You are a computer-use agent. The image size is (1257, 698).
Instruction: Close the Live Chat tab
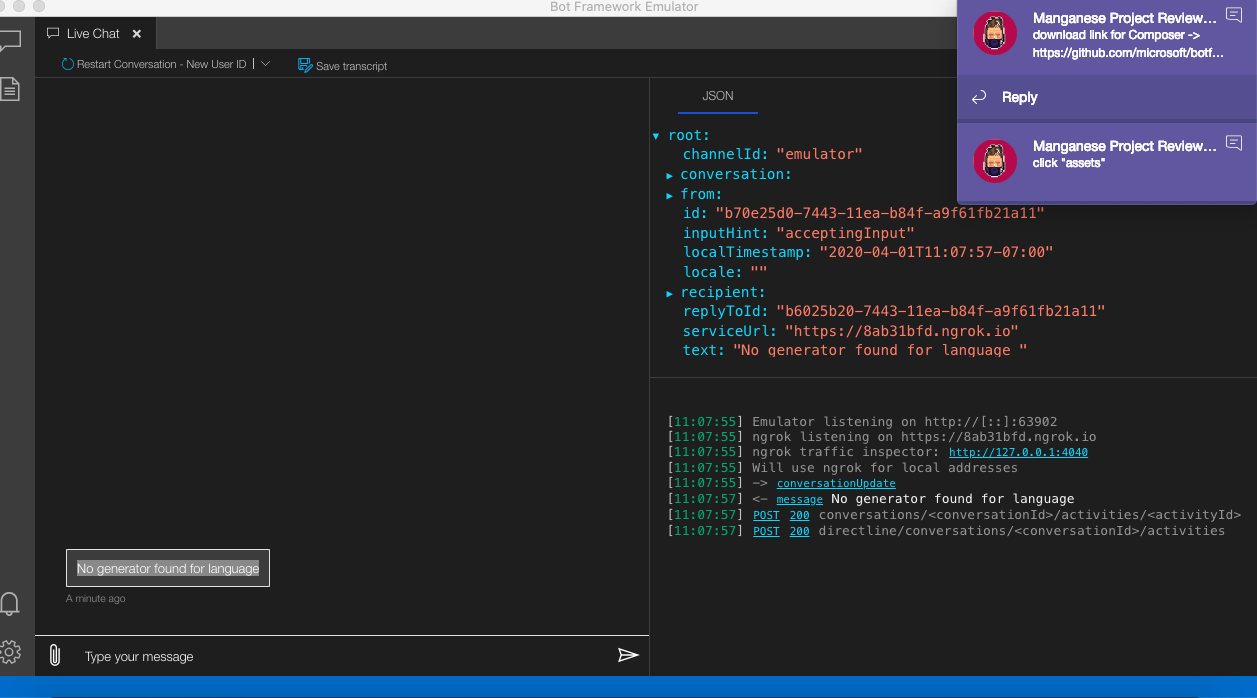coord(137,34)
